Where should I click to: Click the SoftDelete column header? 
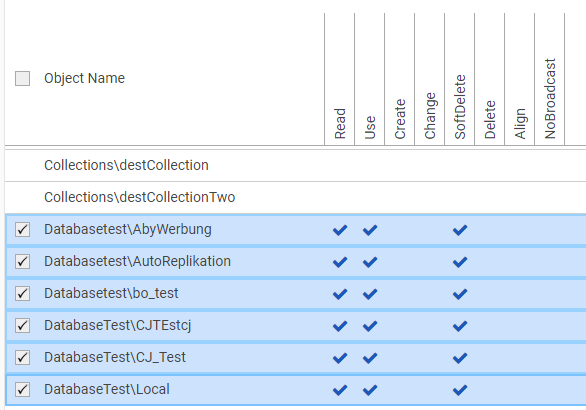[x=460, y=107]
